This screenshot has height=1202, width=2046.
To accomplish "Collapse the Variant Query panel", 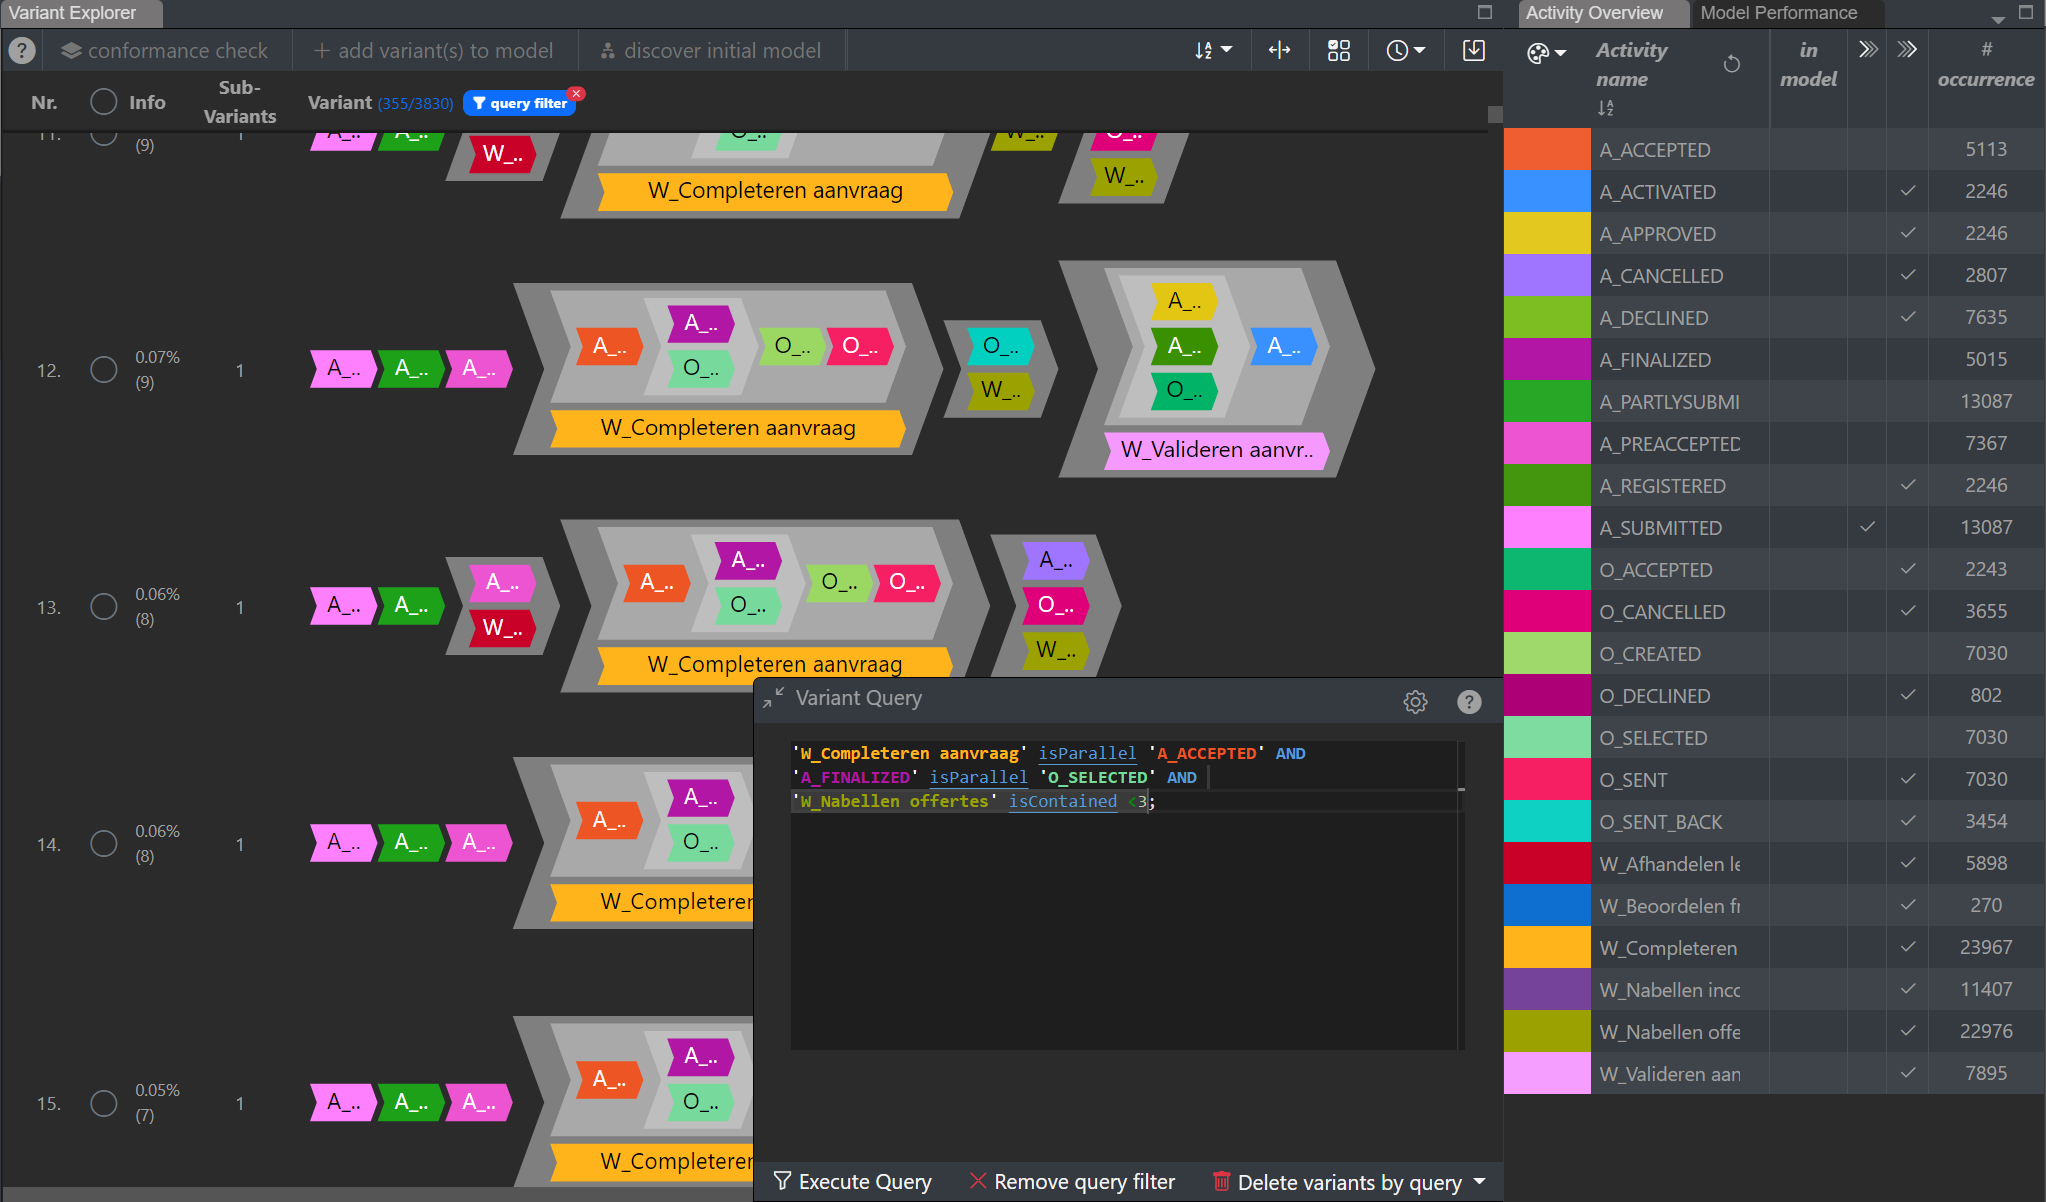I will point(773,698).
